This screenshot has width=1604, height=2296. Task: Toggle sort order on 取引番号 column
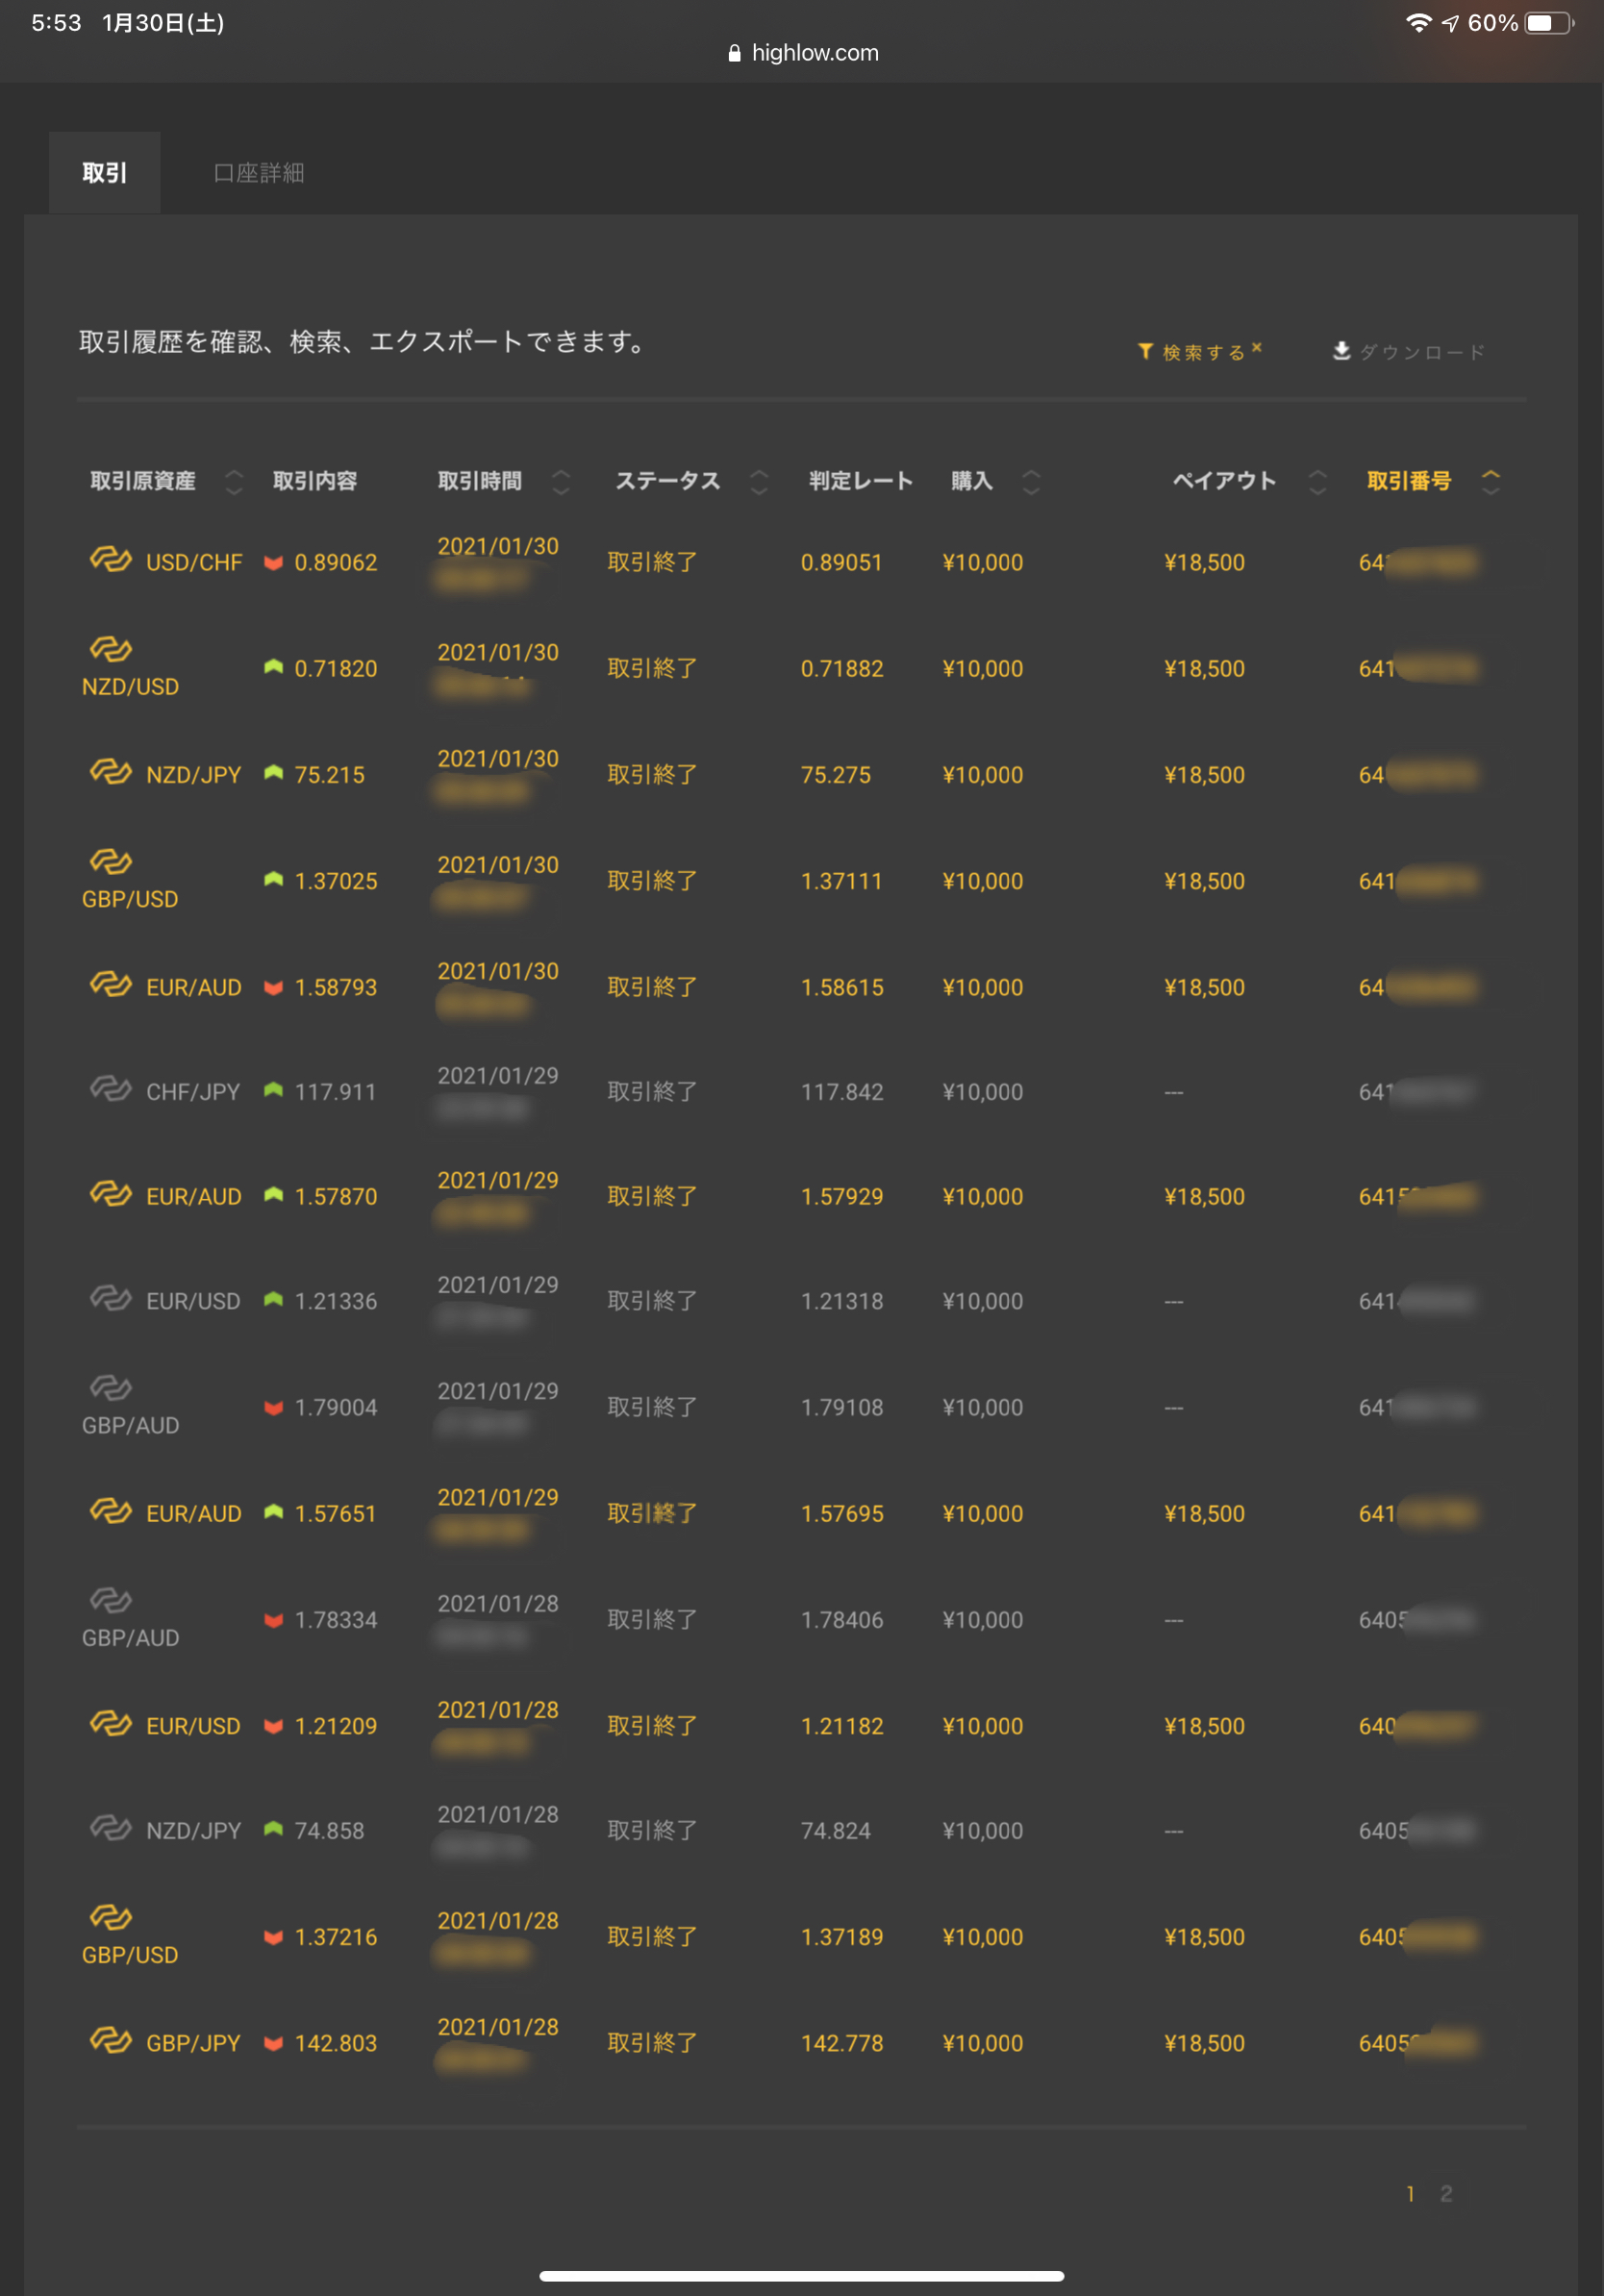click(1490, 482)
